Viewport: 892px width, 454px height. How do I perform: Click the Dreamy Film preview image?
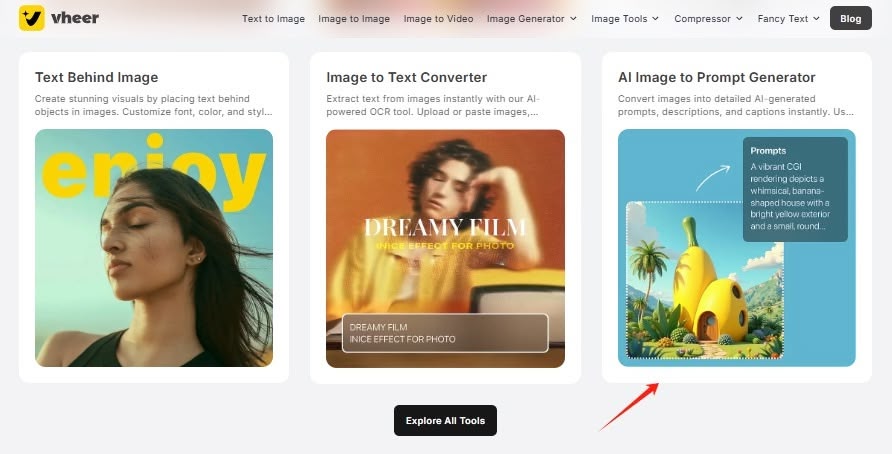[445, 247]
